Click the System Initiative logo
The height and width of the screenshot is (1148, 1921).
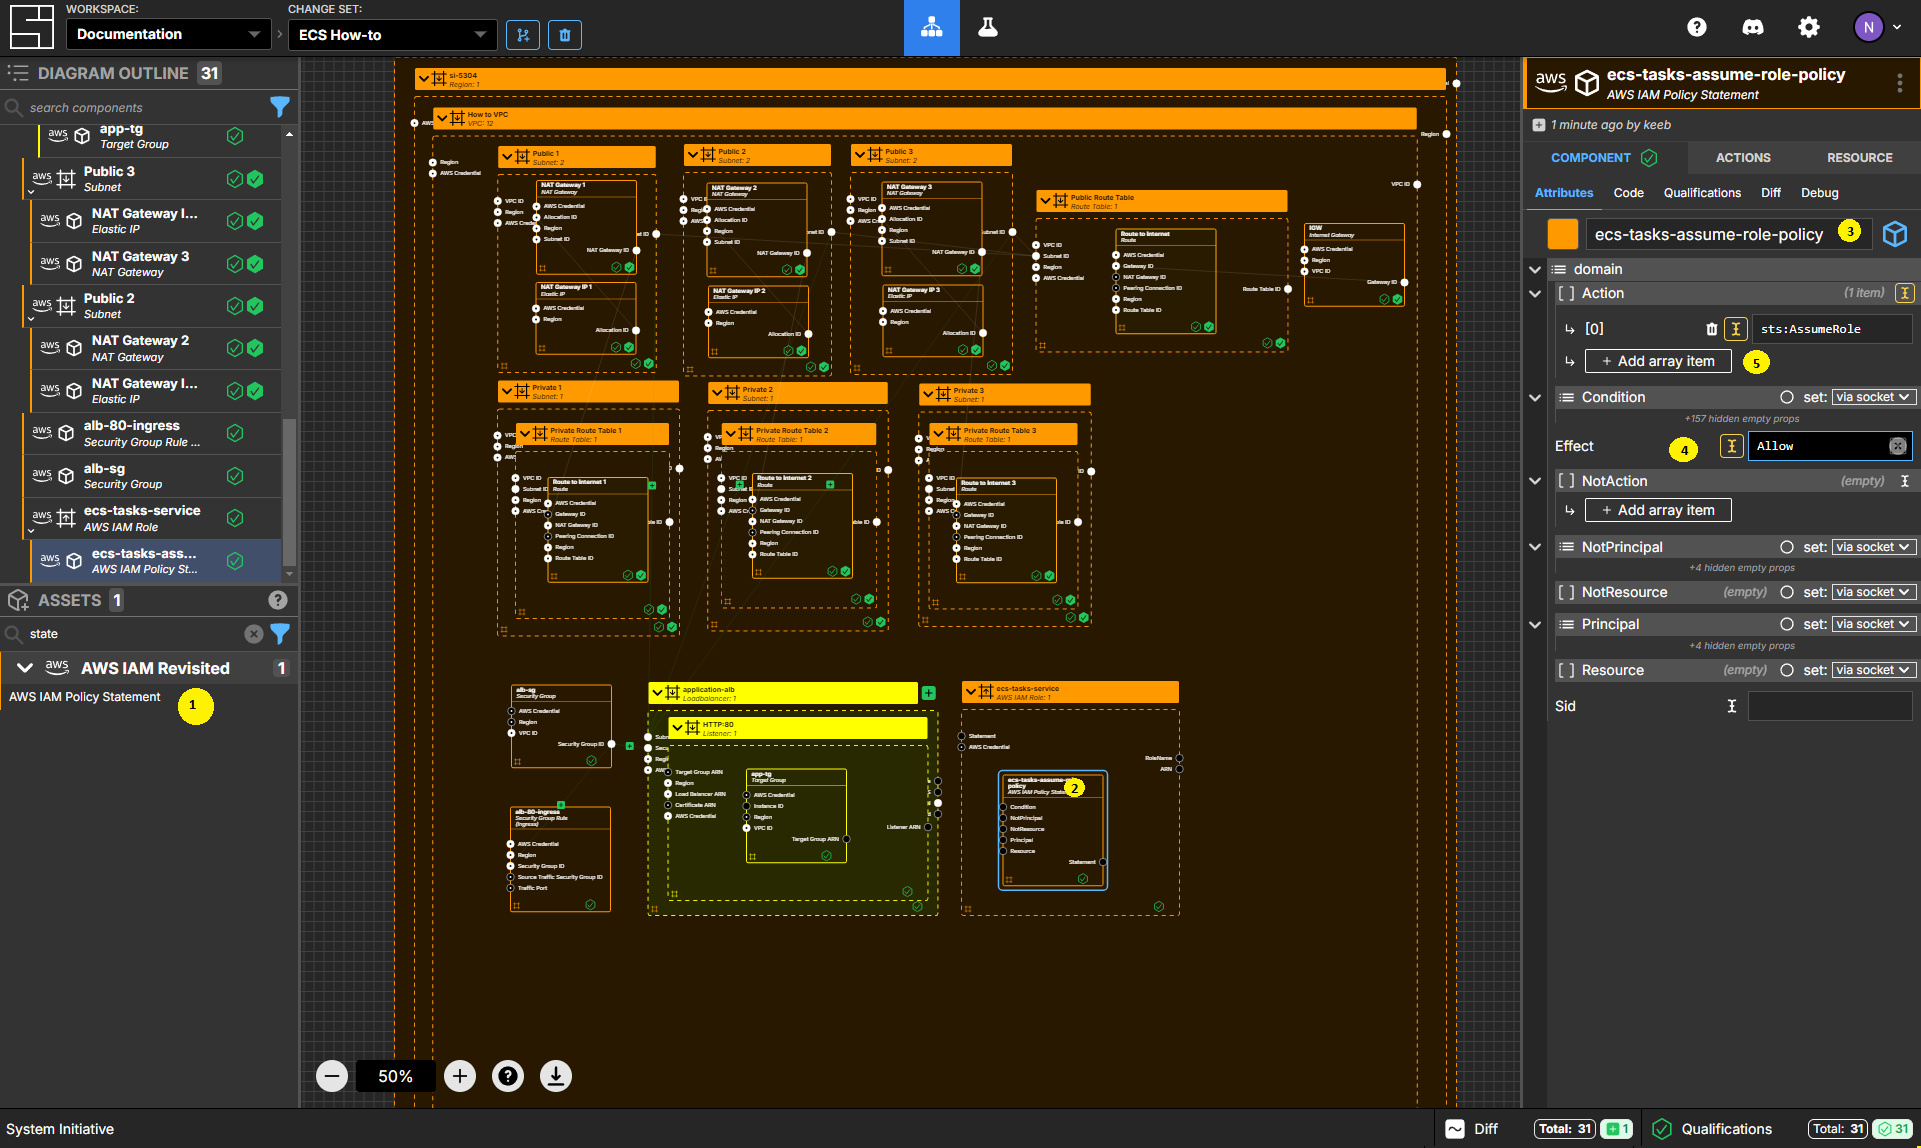[31, 27]
